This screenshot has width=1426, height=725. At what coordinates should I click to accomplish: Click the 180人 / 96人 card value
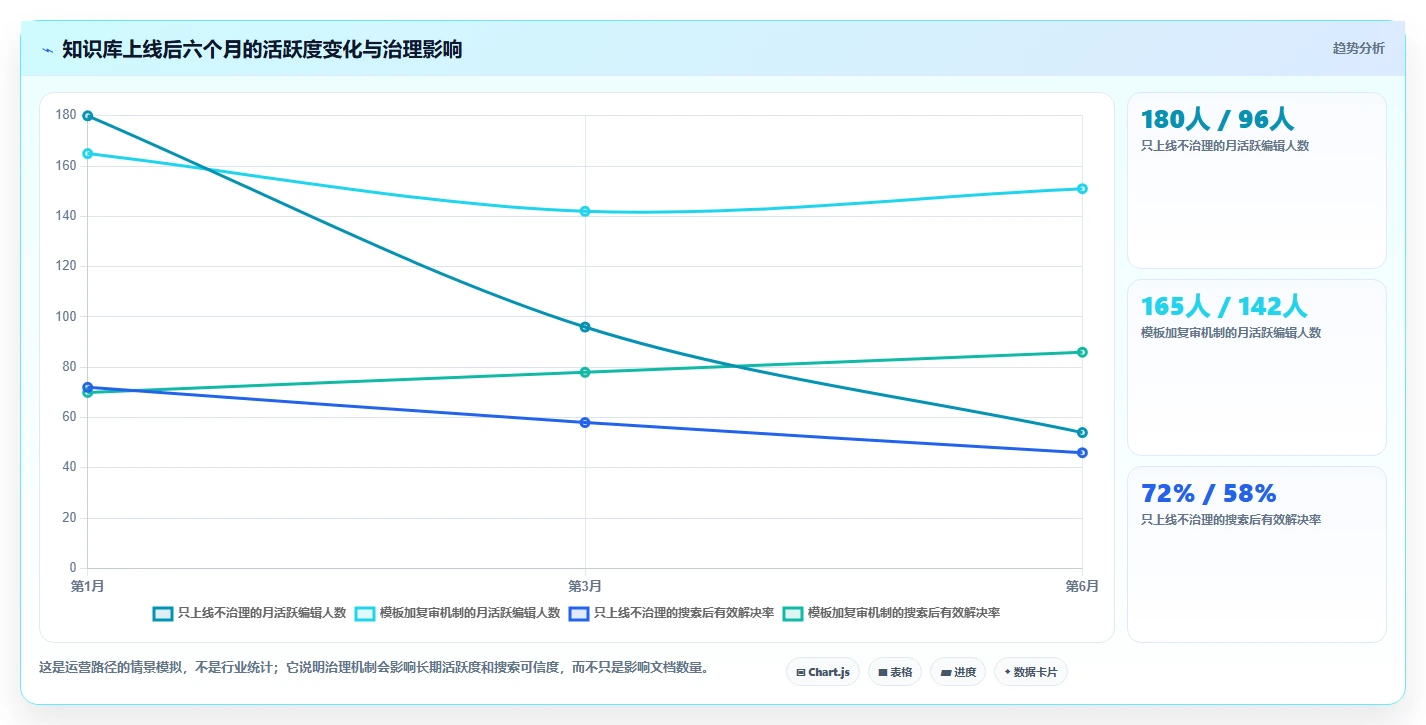[x=1217, y=119]
